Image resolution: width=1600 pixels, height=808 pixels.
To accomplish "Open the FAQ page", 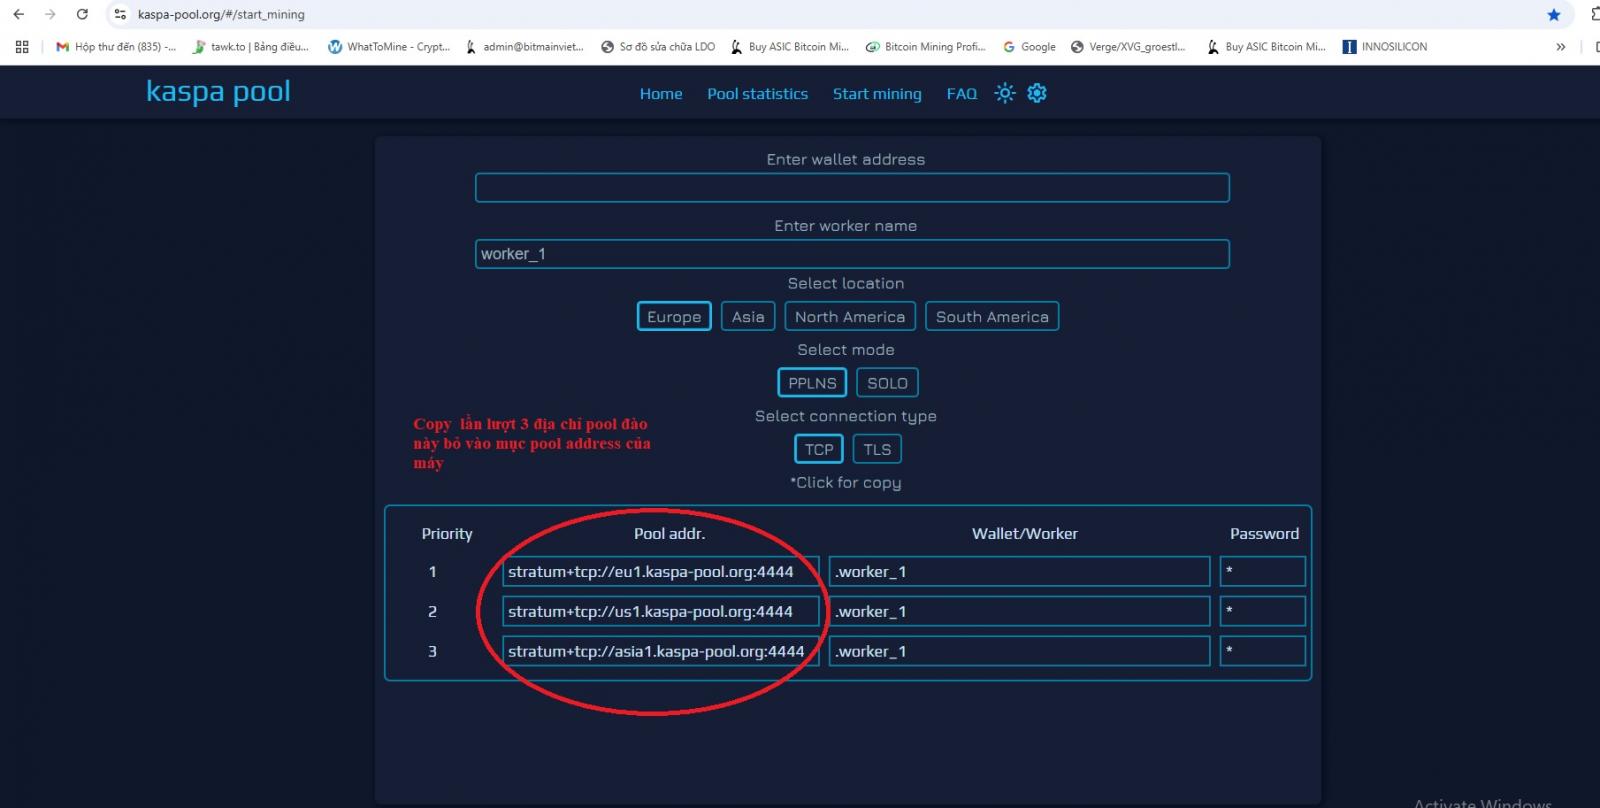I will pyautogui.click(x=962, y=94).
